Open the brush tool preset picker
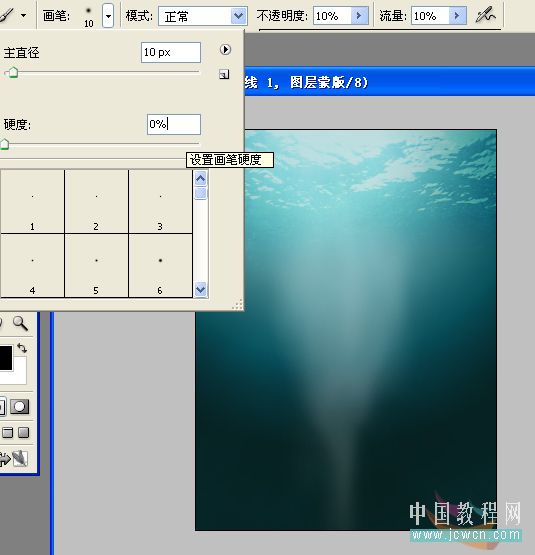The height and width of the screenshot is (555, 535). pyautogui.click(x=6, y=15)
